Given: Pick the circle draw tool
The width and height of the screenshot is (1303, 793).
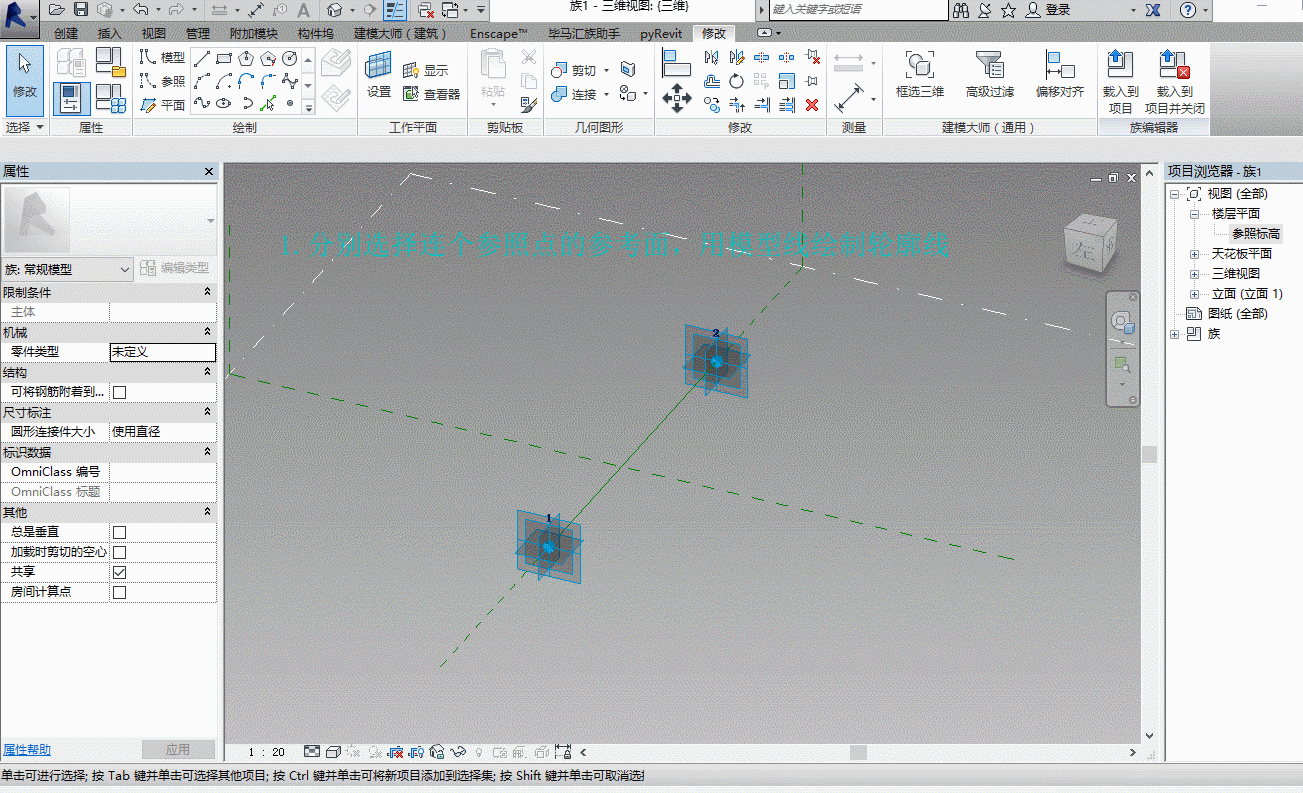Looking at the screenshot, I should pyautogui.click(x=290, y=57).
